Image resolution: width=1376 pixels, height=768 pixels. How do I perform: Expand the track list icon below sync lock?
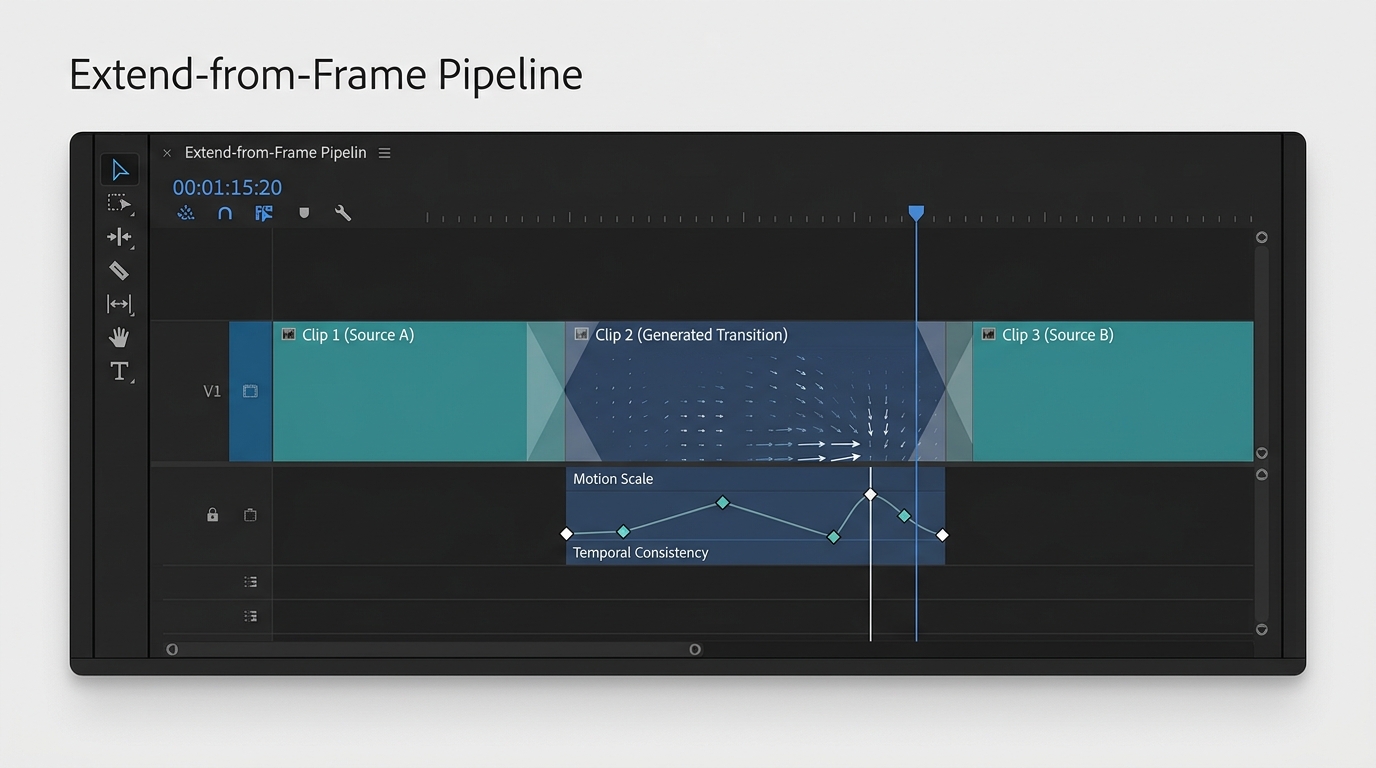pos(250,582)
